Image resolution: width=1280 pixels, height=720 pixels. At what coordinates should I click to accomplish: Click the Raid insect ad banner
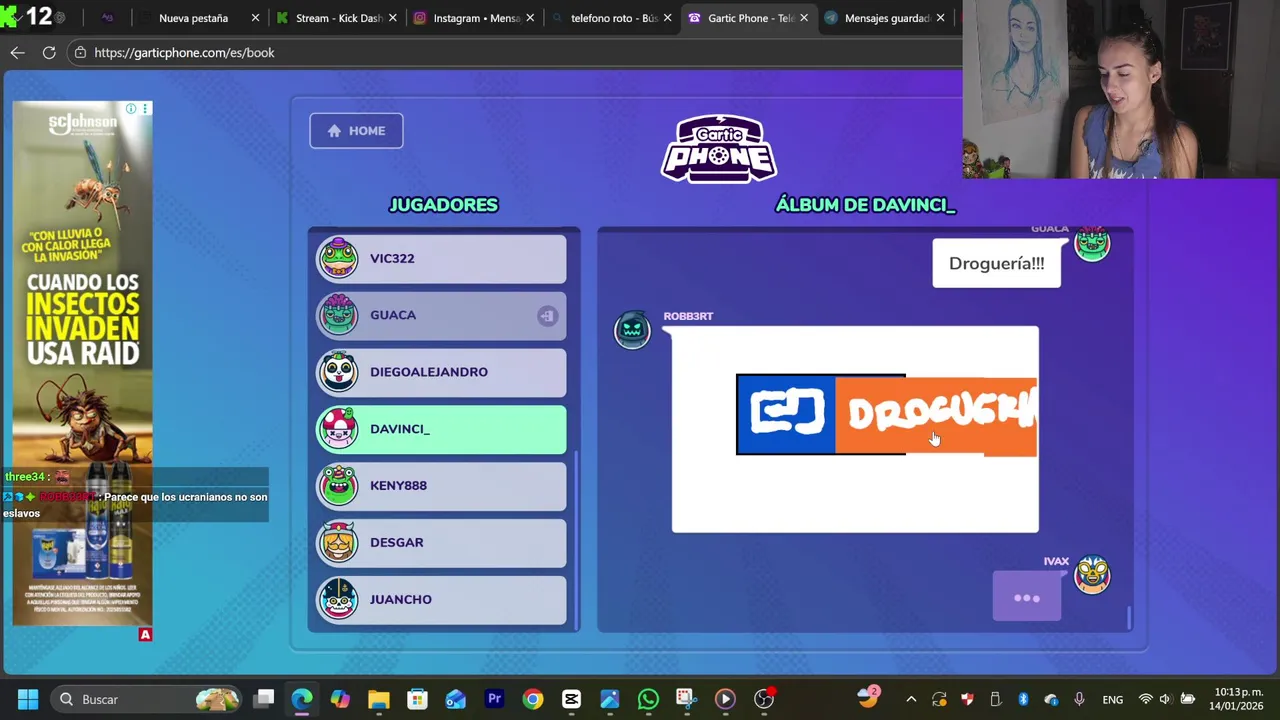(83, 364)
